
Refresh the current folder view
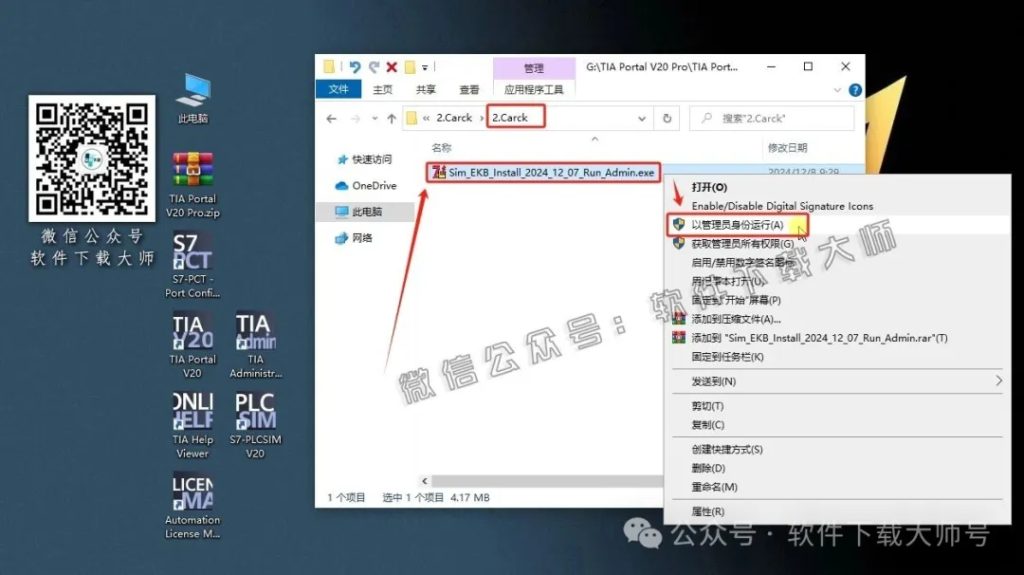pyautogui.click(x=667, y=118)
